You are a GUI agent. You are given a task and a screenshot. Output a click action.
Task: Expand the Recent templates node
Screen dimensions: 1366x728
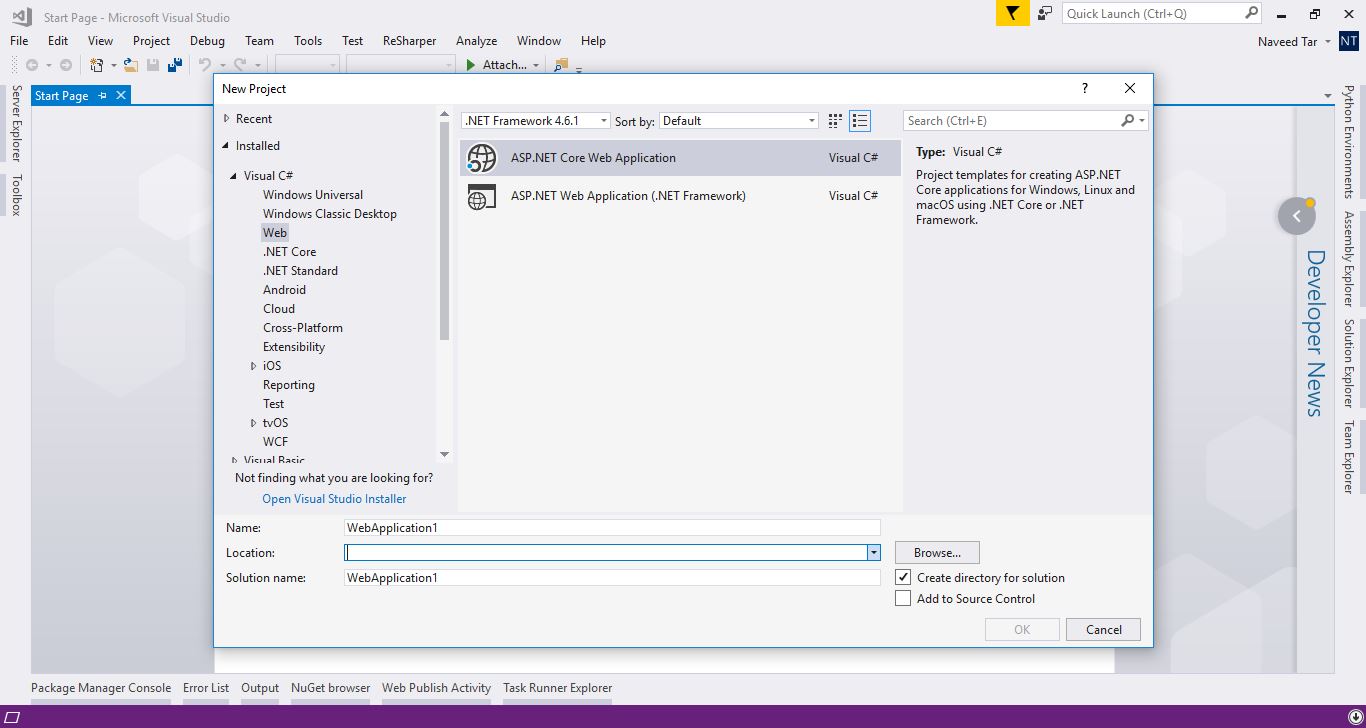point(227,118)
